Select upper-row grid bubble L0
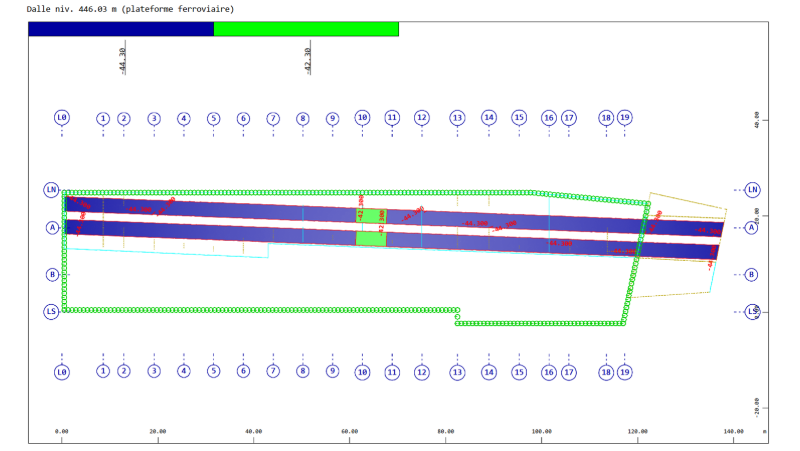Image resolution: width=800 pixels, height=451 pixels. point(62,118)
